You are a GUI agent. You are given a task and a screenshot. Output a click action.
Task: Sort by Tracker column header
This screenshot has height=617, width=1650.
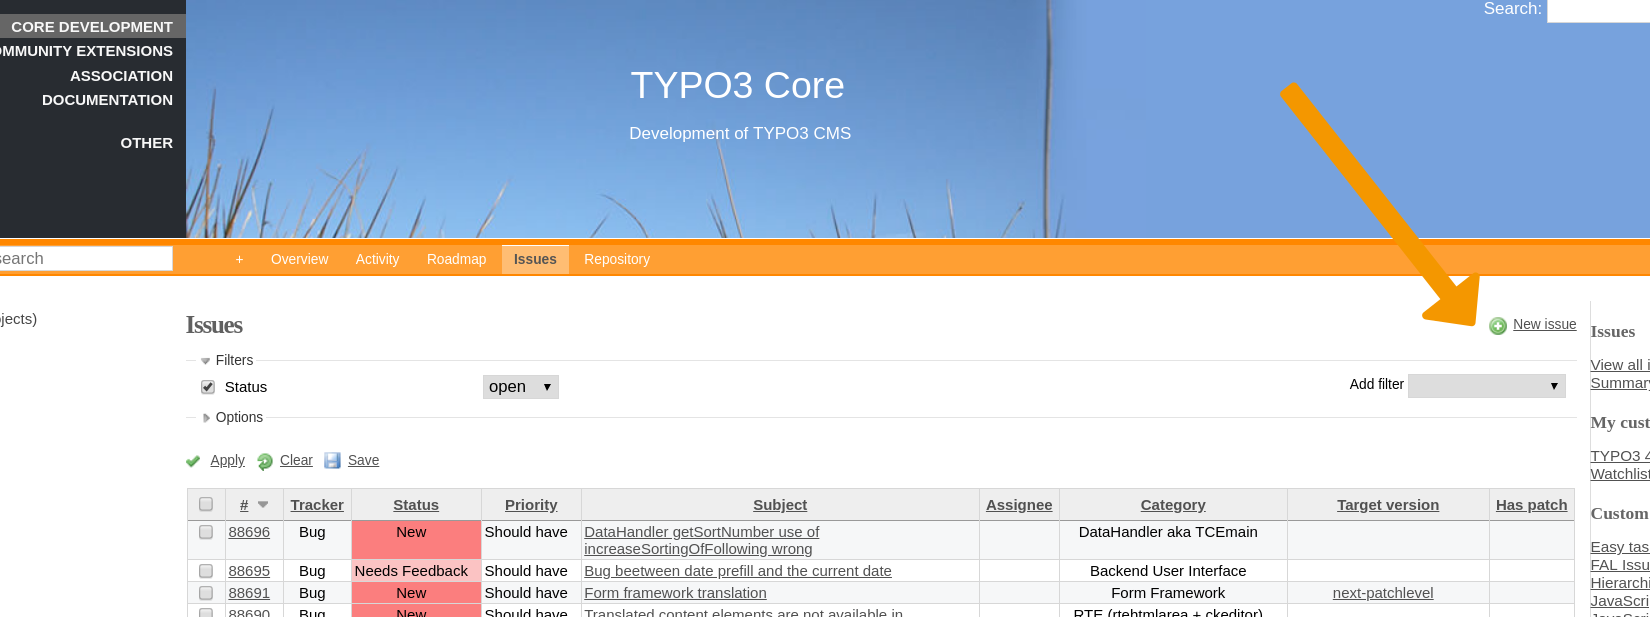[x=317, y=505]
